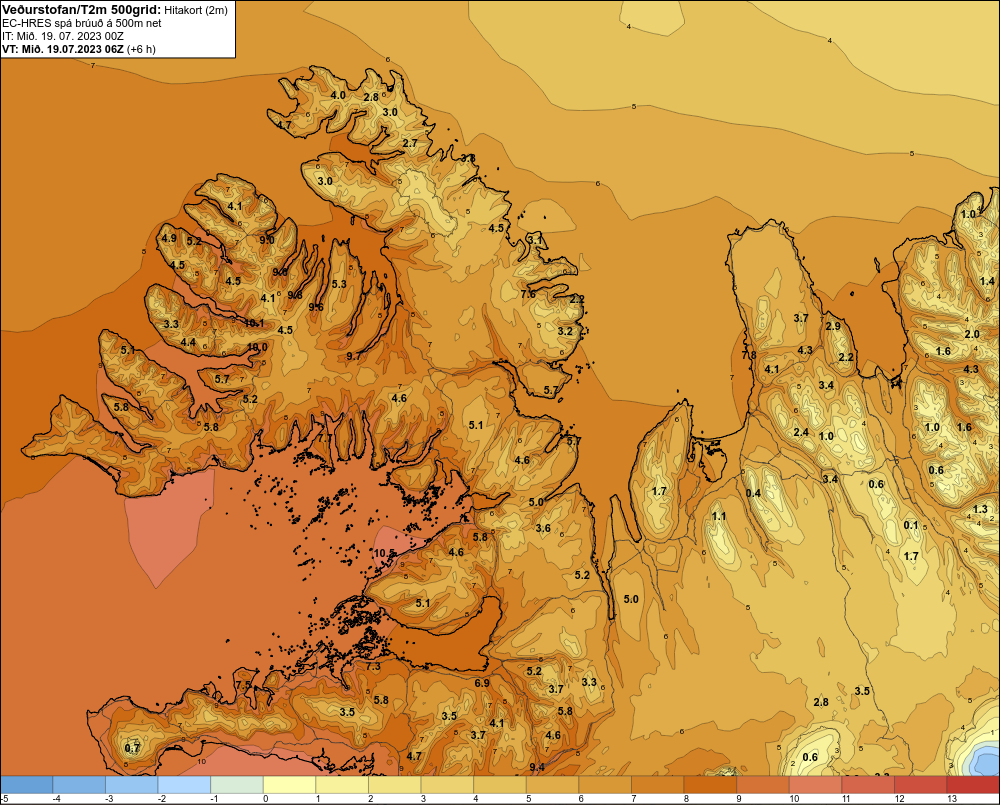
Task: Click the '4.0' temperature value
Action: (x=337, y=95)
